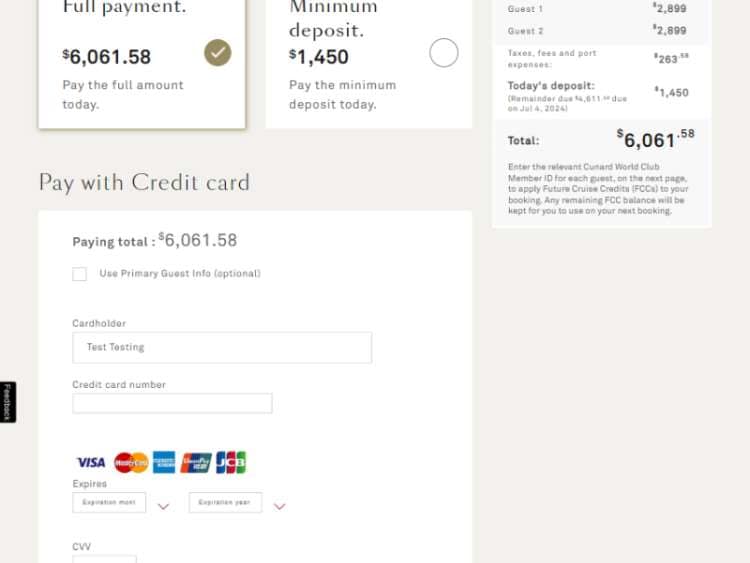Image resolution: width=750 pixels, height=563 pixels.
Task: Focus the Credit card number field
Action: [172, 404]
